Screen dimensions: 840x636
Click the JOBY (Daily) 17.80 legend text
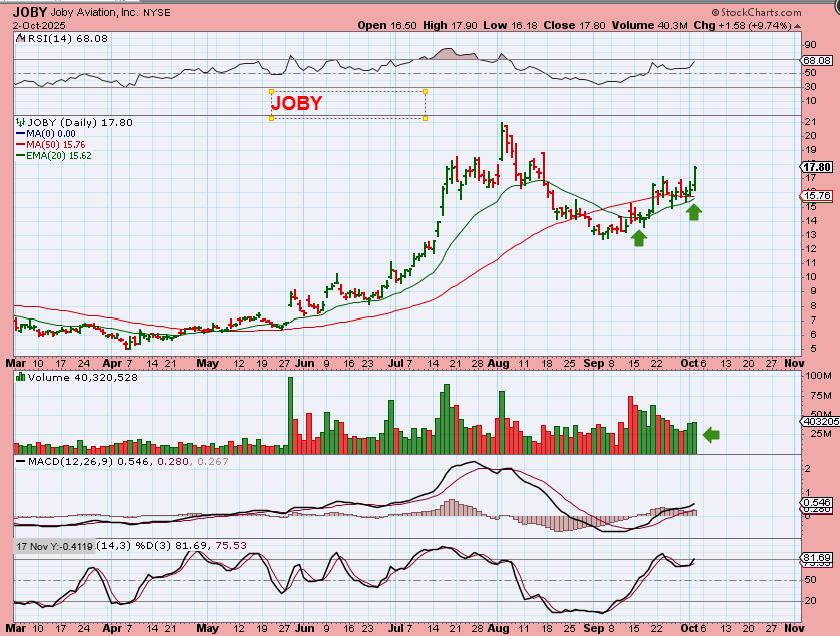pyautogui.click(x=80, y=122)
